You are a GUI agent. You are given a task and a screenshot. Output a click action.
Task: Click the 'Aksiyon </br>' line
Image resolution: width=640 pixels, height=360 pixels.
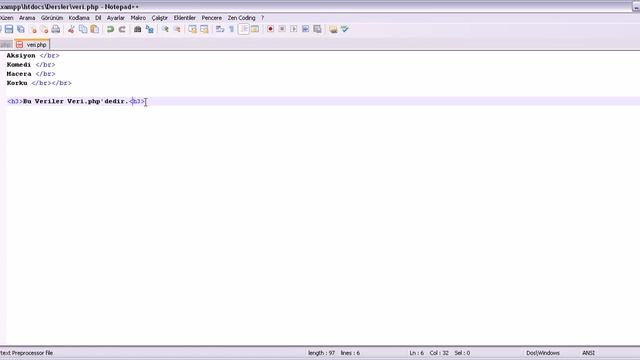click(33, 56)
